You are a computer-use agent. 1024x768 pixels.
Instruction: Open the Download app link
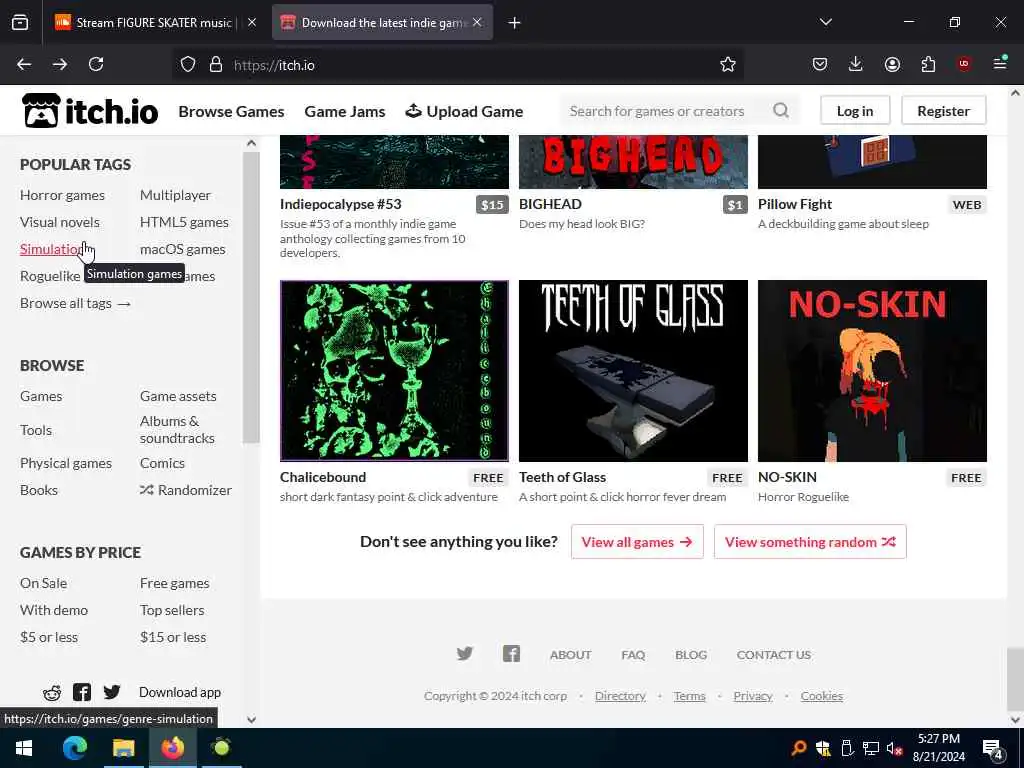click(180, 692)
